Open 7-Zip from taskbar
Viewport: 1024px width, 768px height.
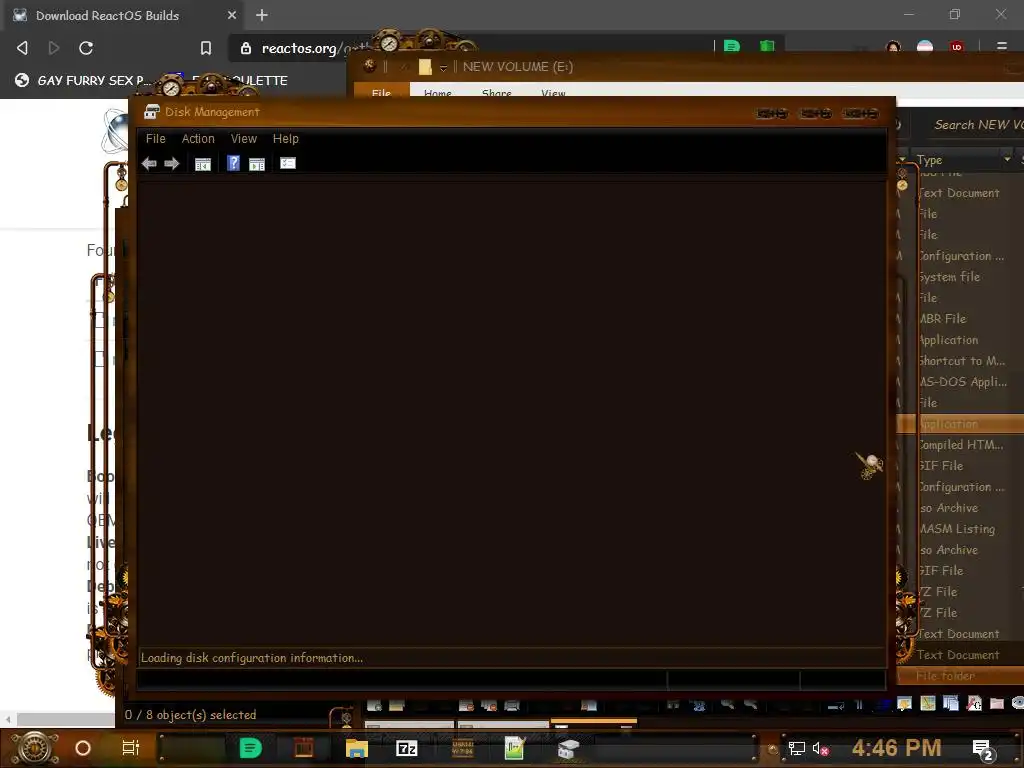click(x=407, y=748)
